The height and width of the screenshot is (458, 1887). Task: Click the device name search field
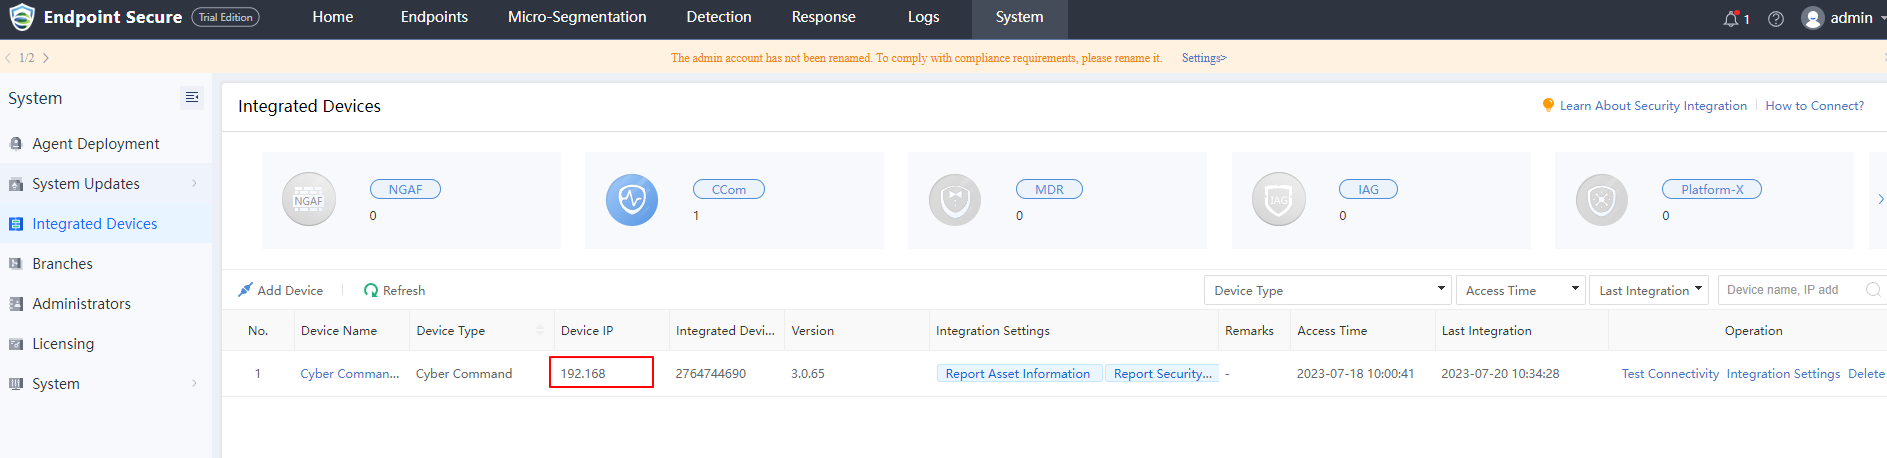[1792, 290]
